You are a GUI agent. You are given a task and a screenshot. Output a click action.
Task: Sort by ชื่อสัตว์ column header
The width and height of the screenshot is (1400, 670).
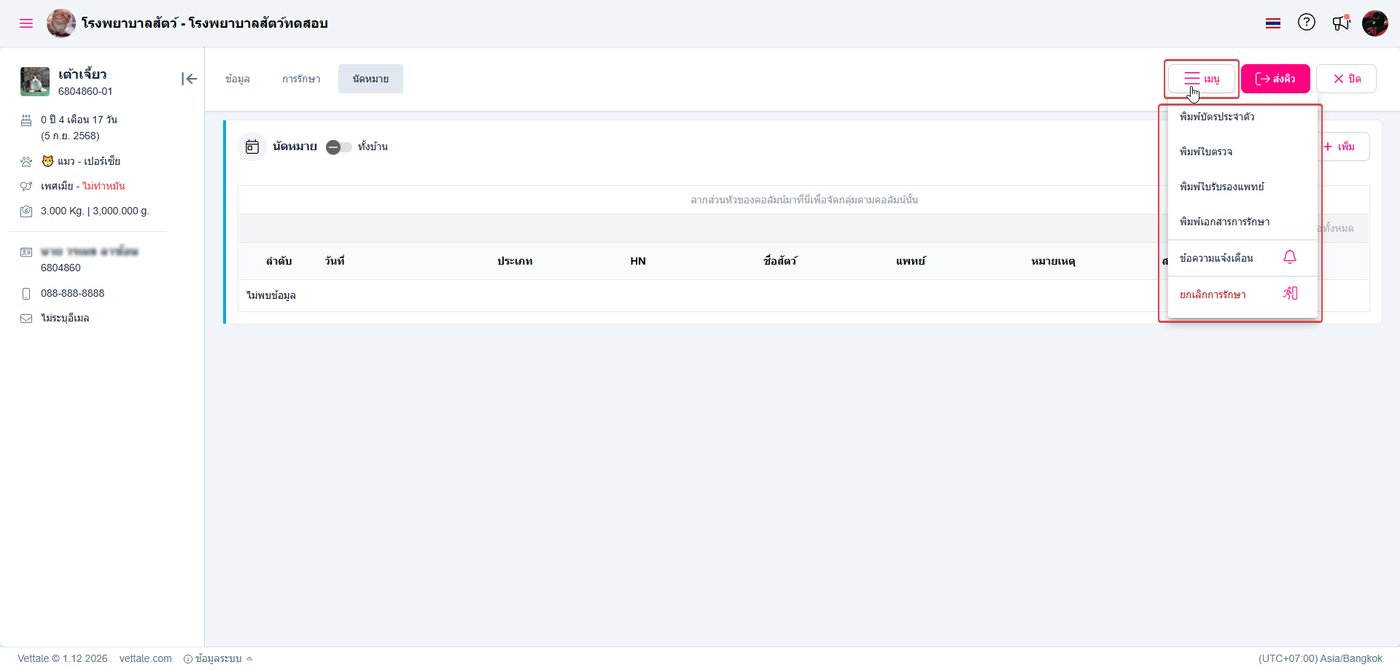click(x=780, y=261)
